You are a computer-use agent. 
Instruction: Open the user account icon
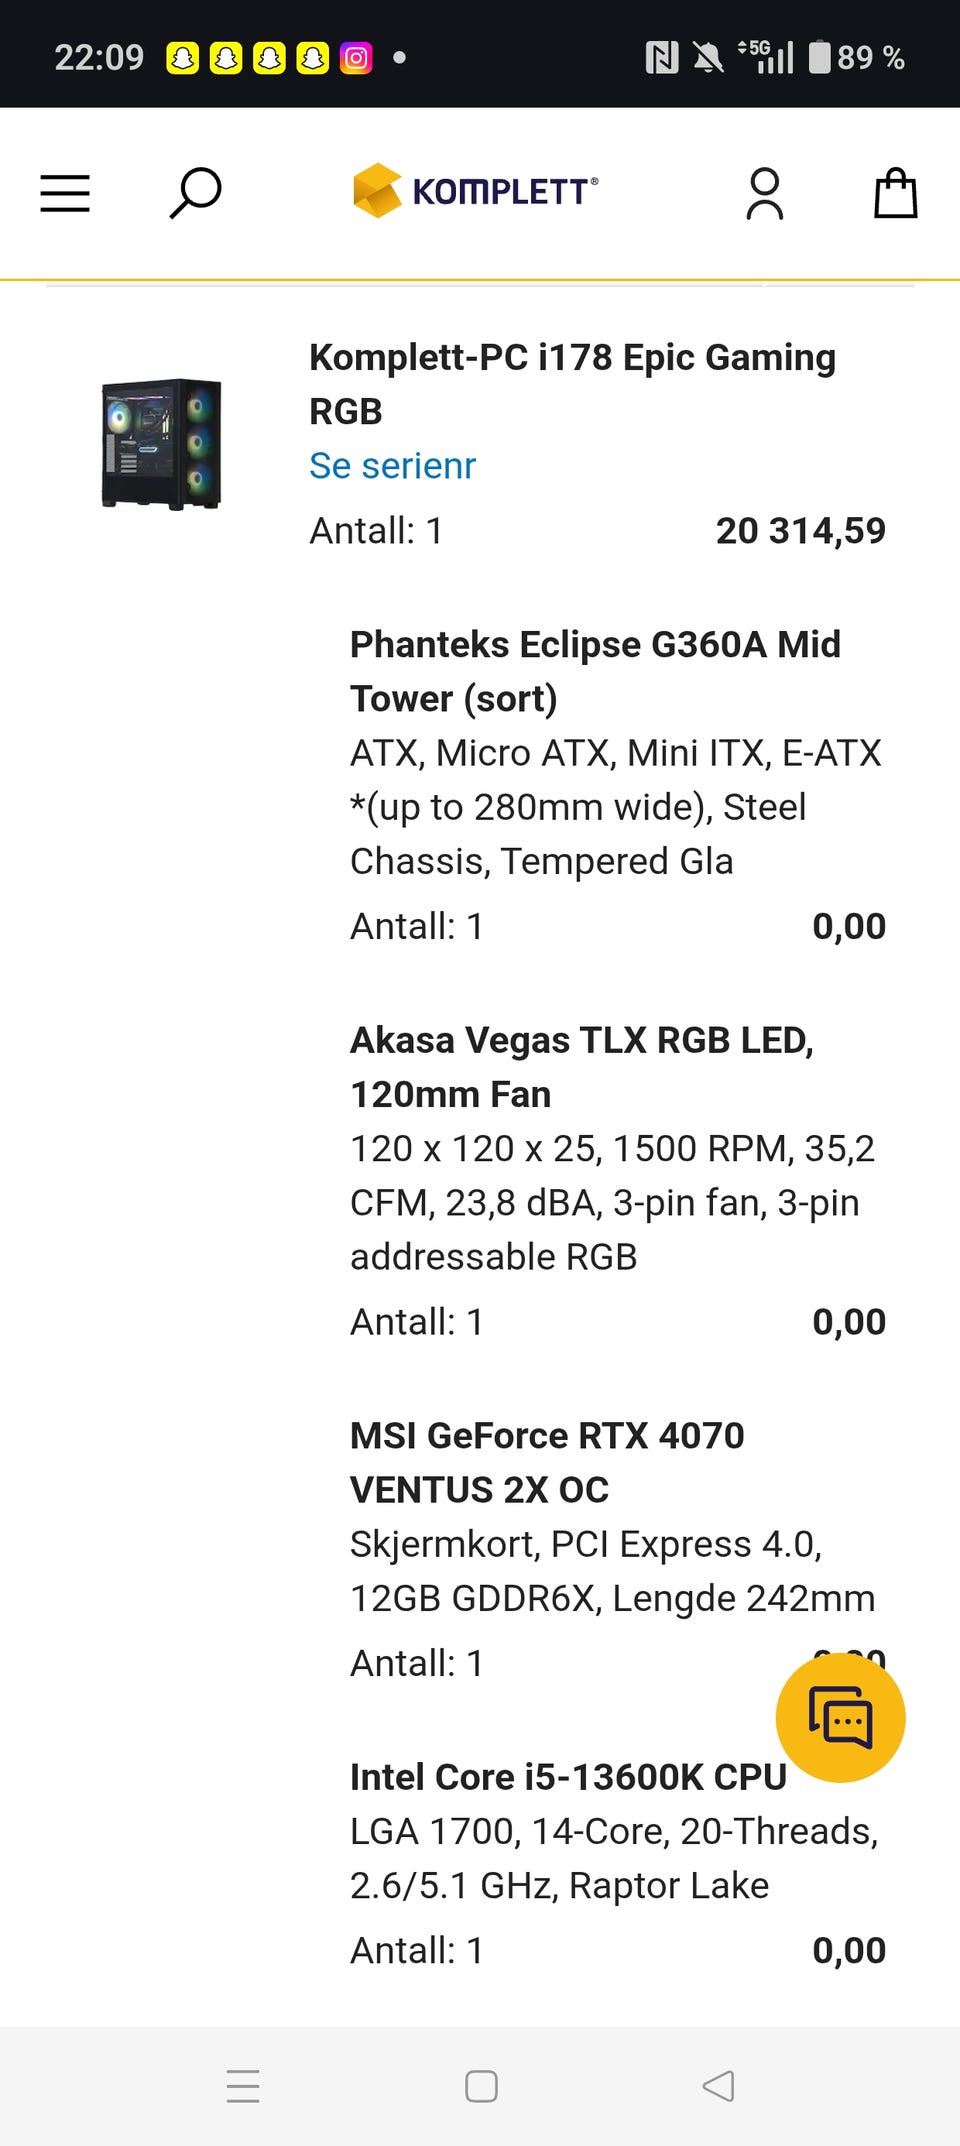765,193
